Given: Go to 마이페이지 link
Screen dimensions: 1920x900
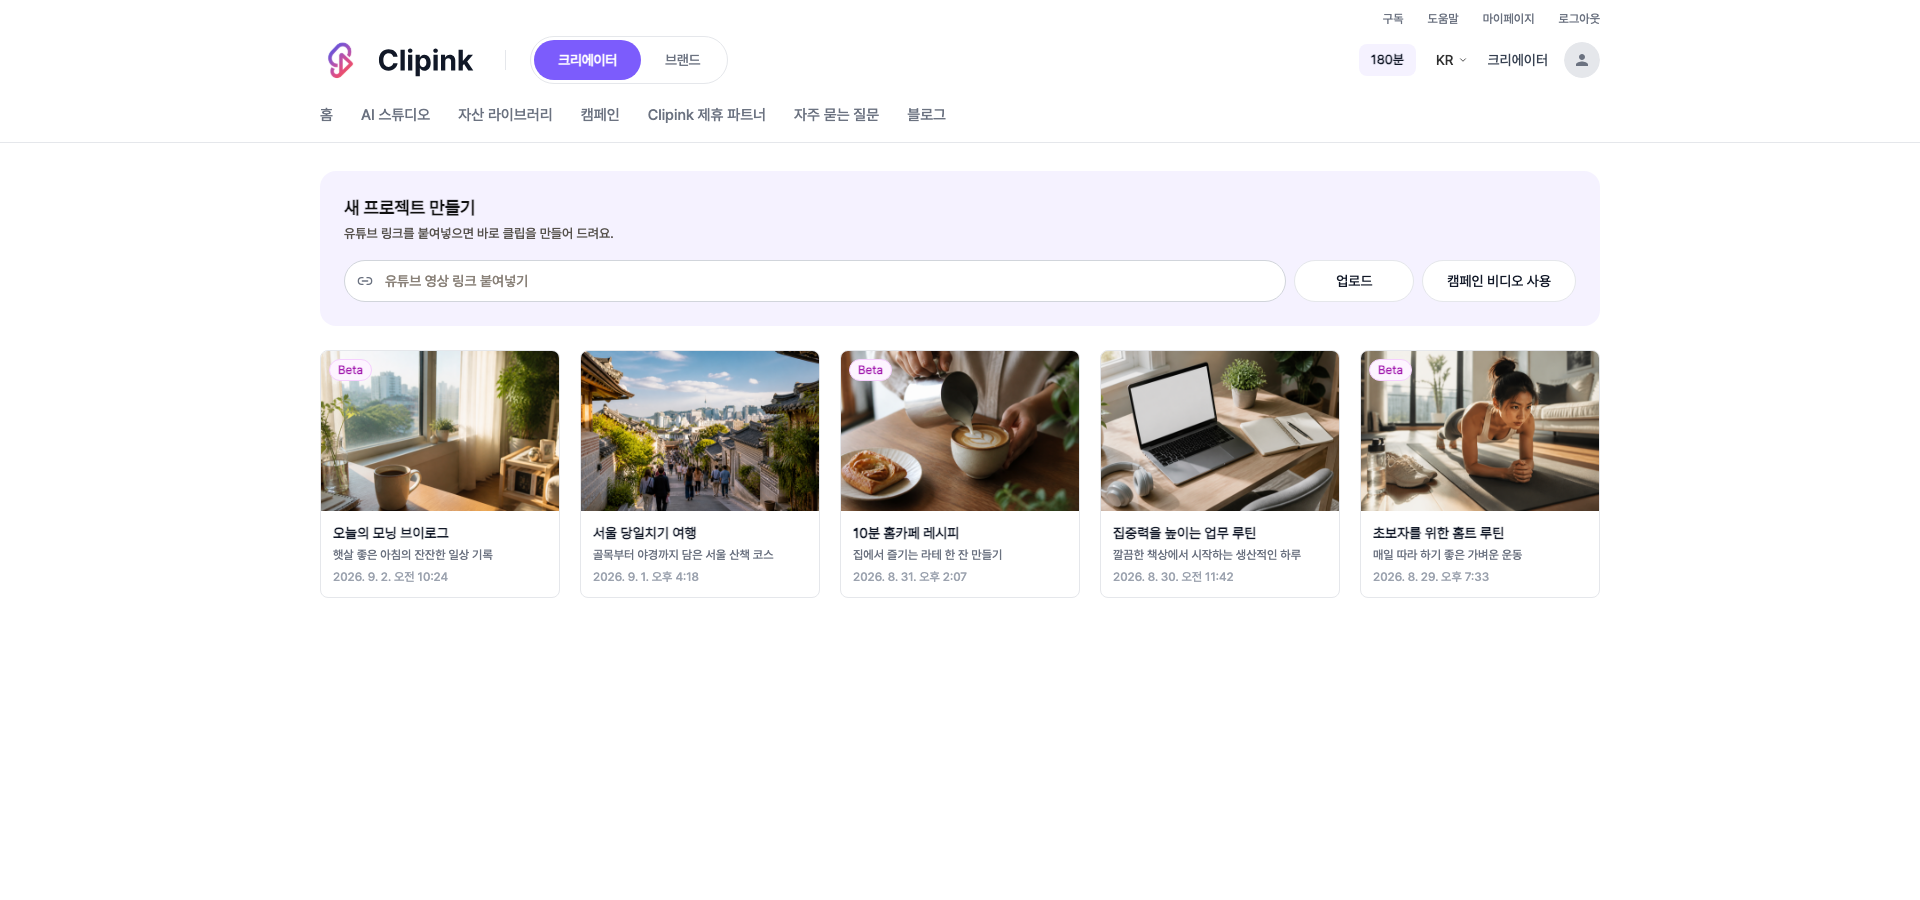Looking at the screenshot, I should pos(1508,19).
